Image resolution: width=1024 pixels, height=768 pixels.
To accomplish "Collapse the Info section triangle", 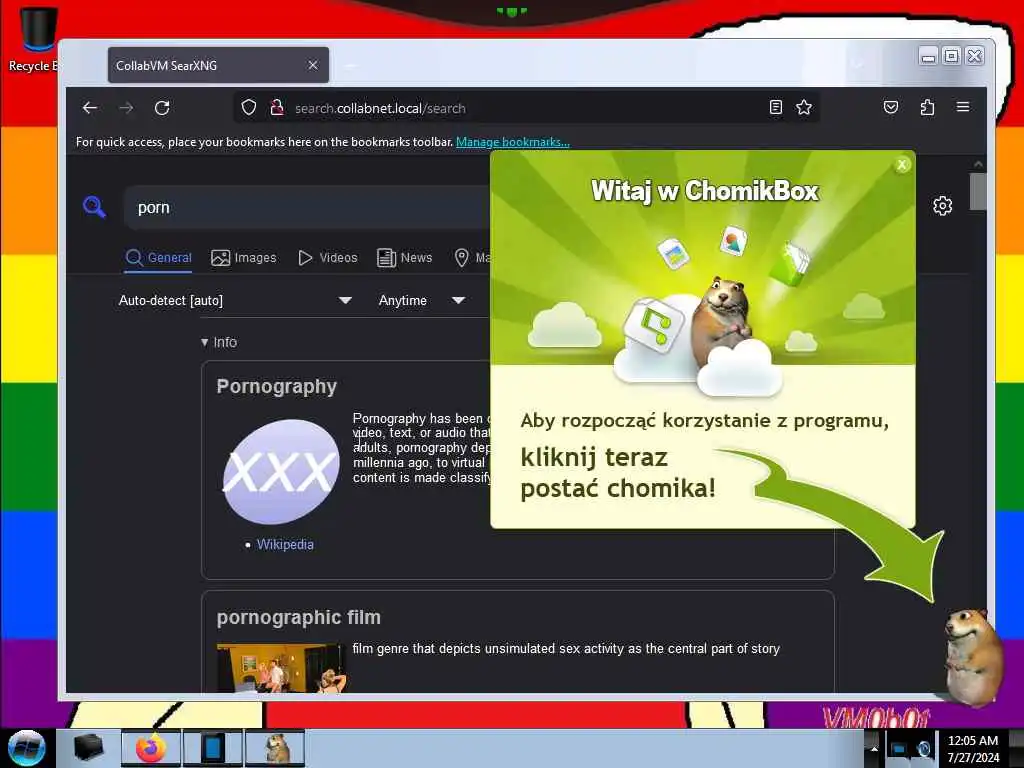I will pos(204,342).
